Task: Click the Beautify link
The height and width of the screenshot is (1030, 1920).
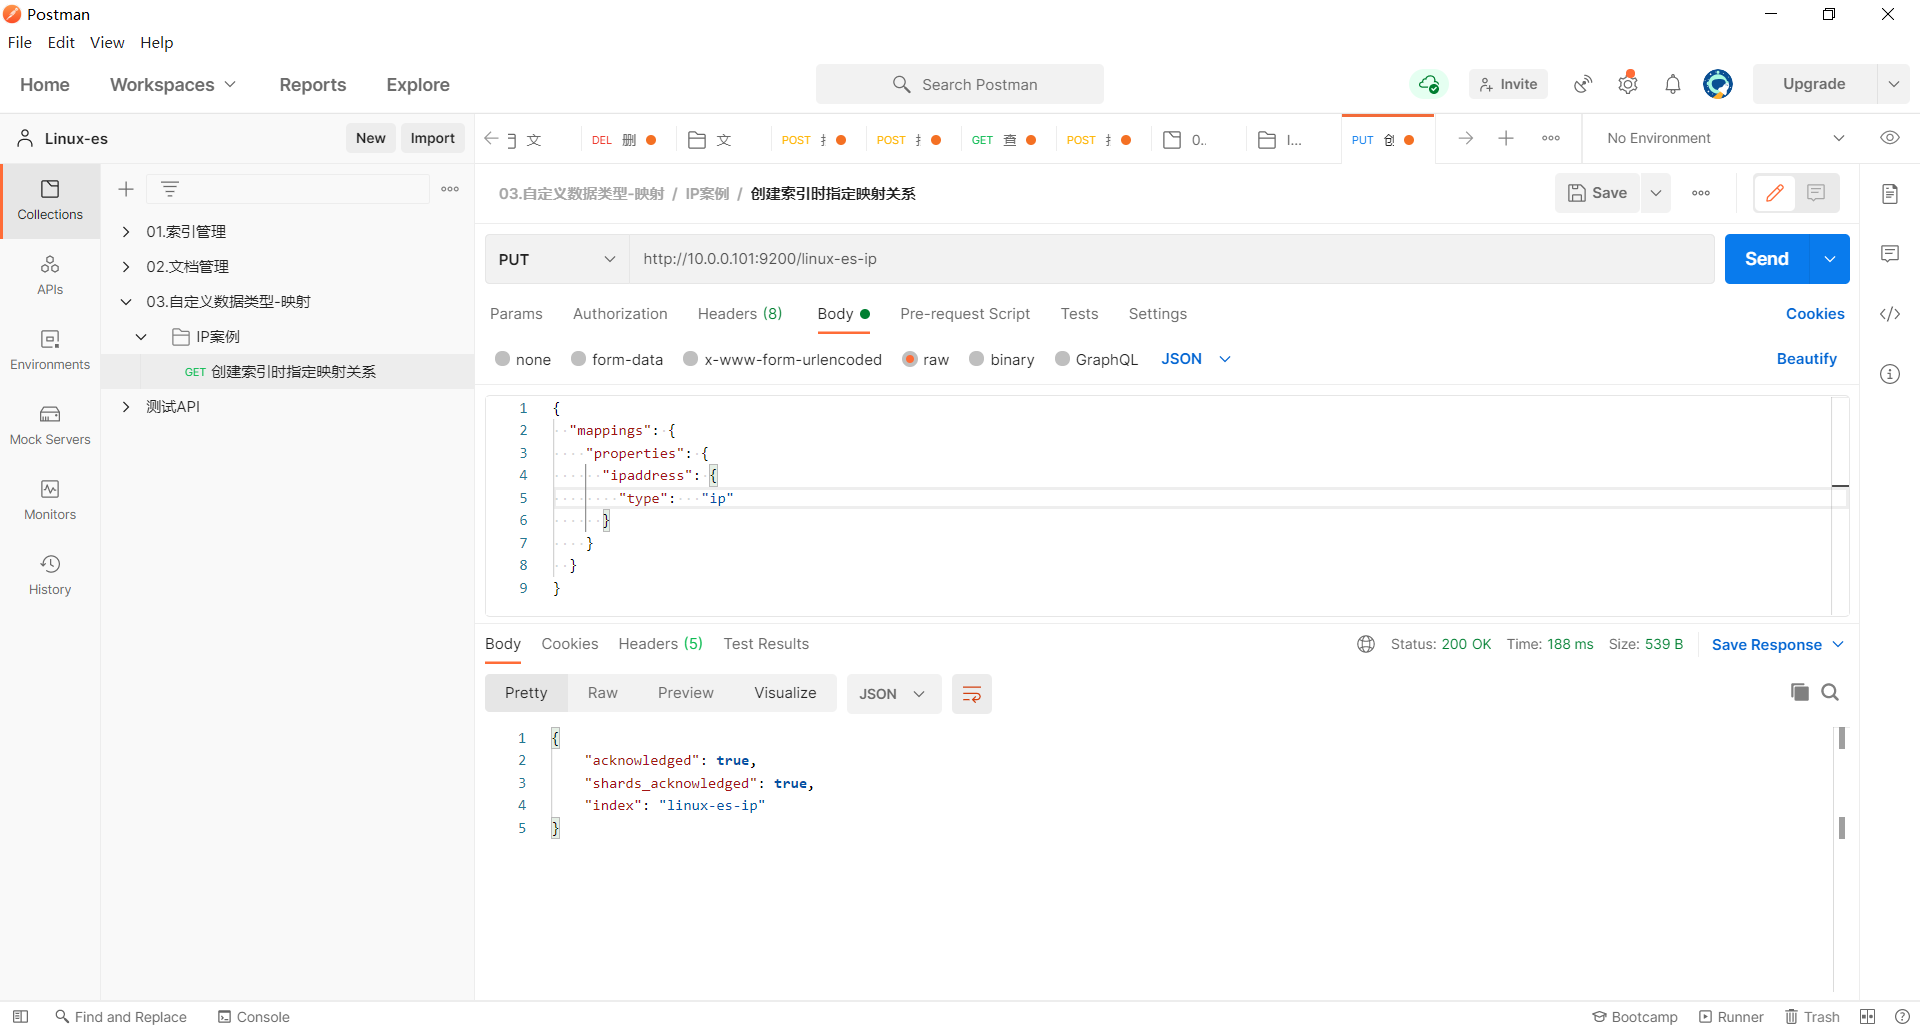Action: [1806, 359]
